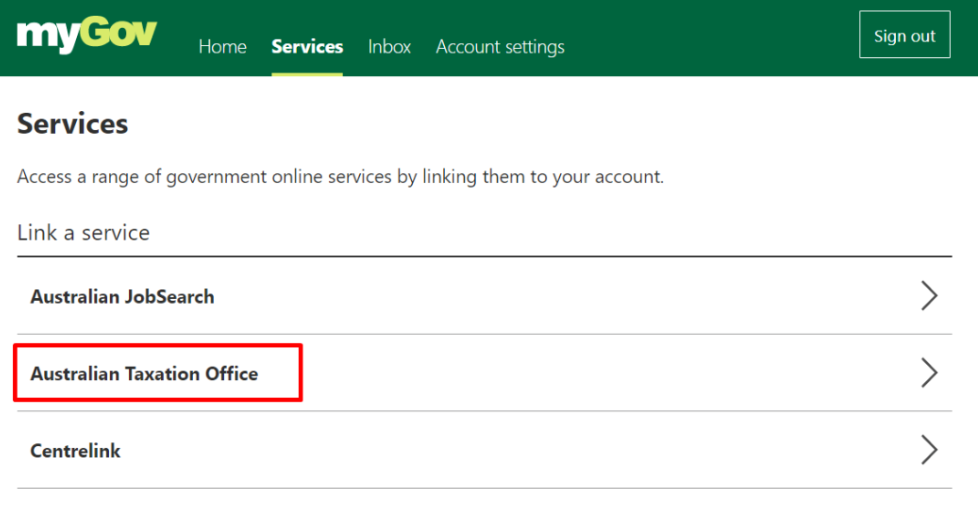This screenshot has width=978, height=511.
Task: Open the Inbox menu item
Action: pos(389,47)
